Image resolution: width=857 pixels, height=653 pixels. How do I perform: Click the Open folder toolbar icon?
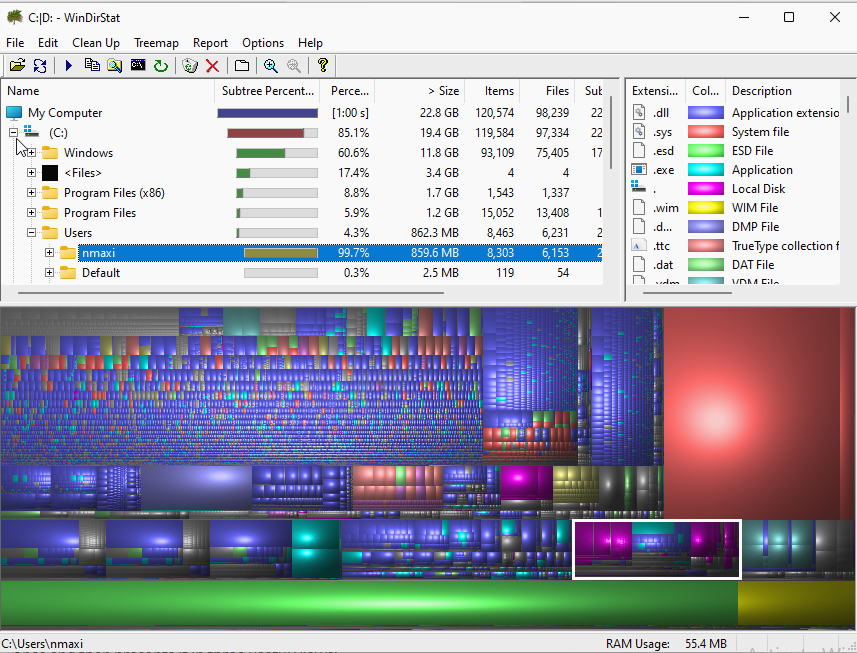click(x=17, y=65)
